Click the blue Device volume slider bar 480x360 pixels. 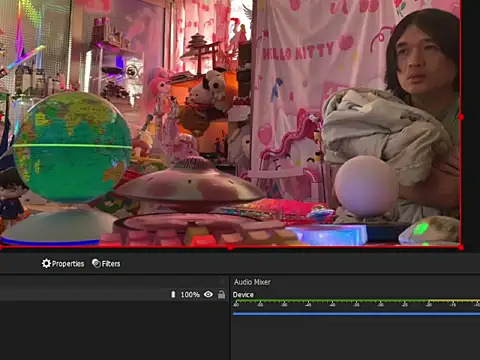(356, 314)
